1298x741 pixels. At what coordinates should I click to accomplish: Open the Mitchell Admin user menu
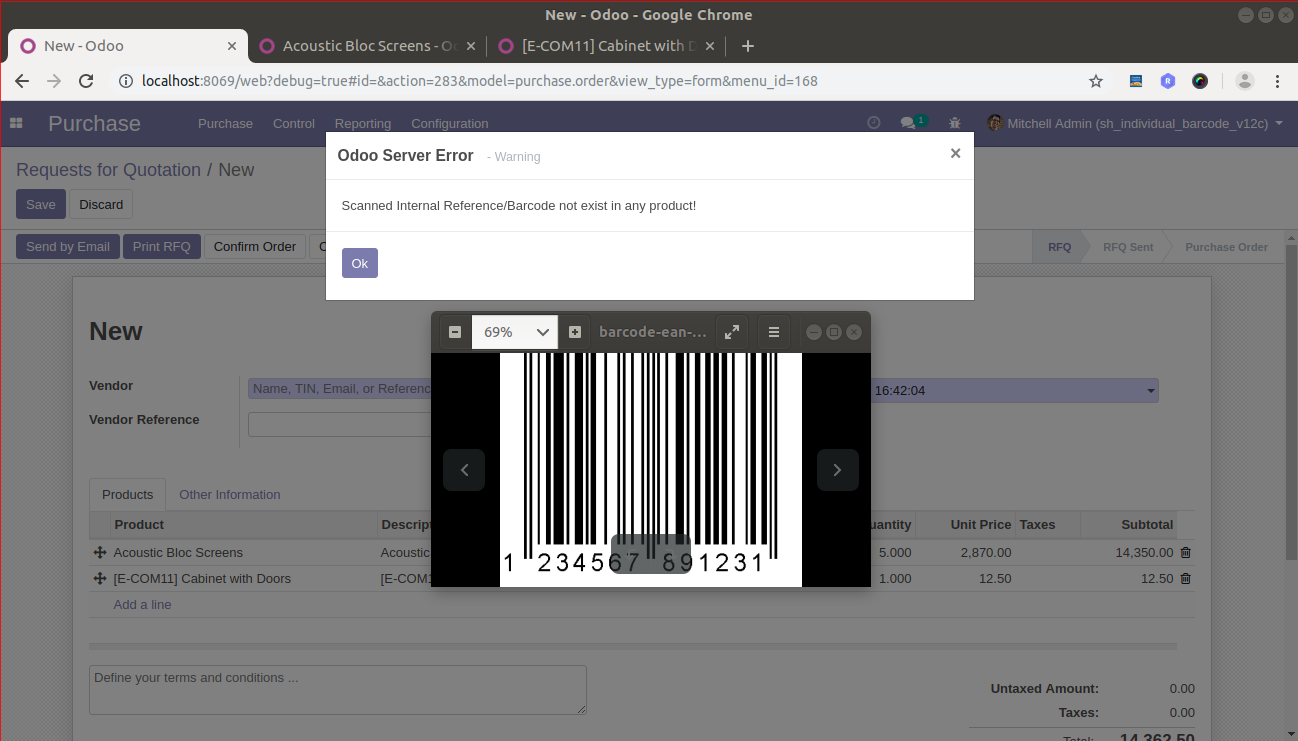(1135, 123)
